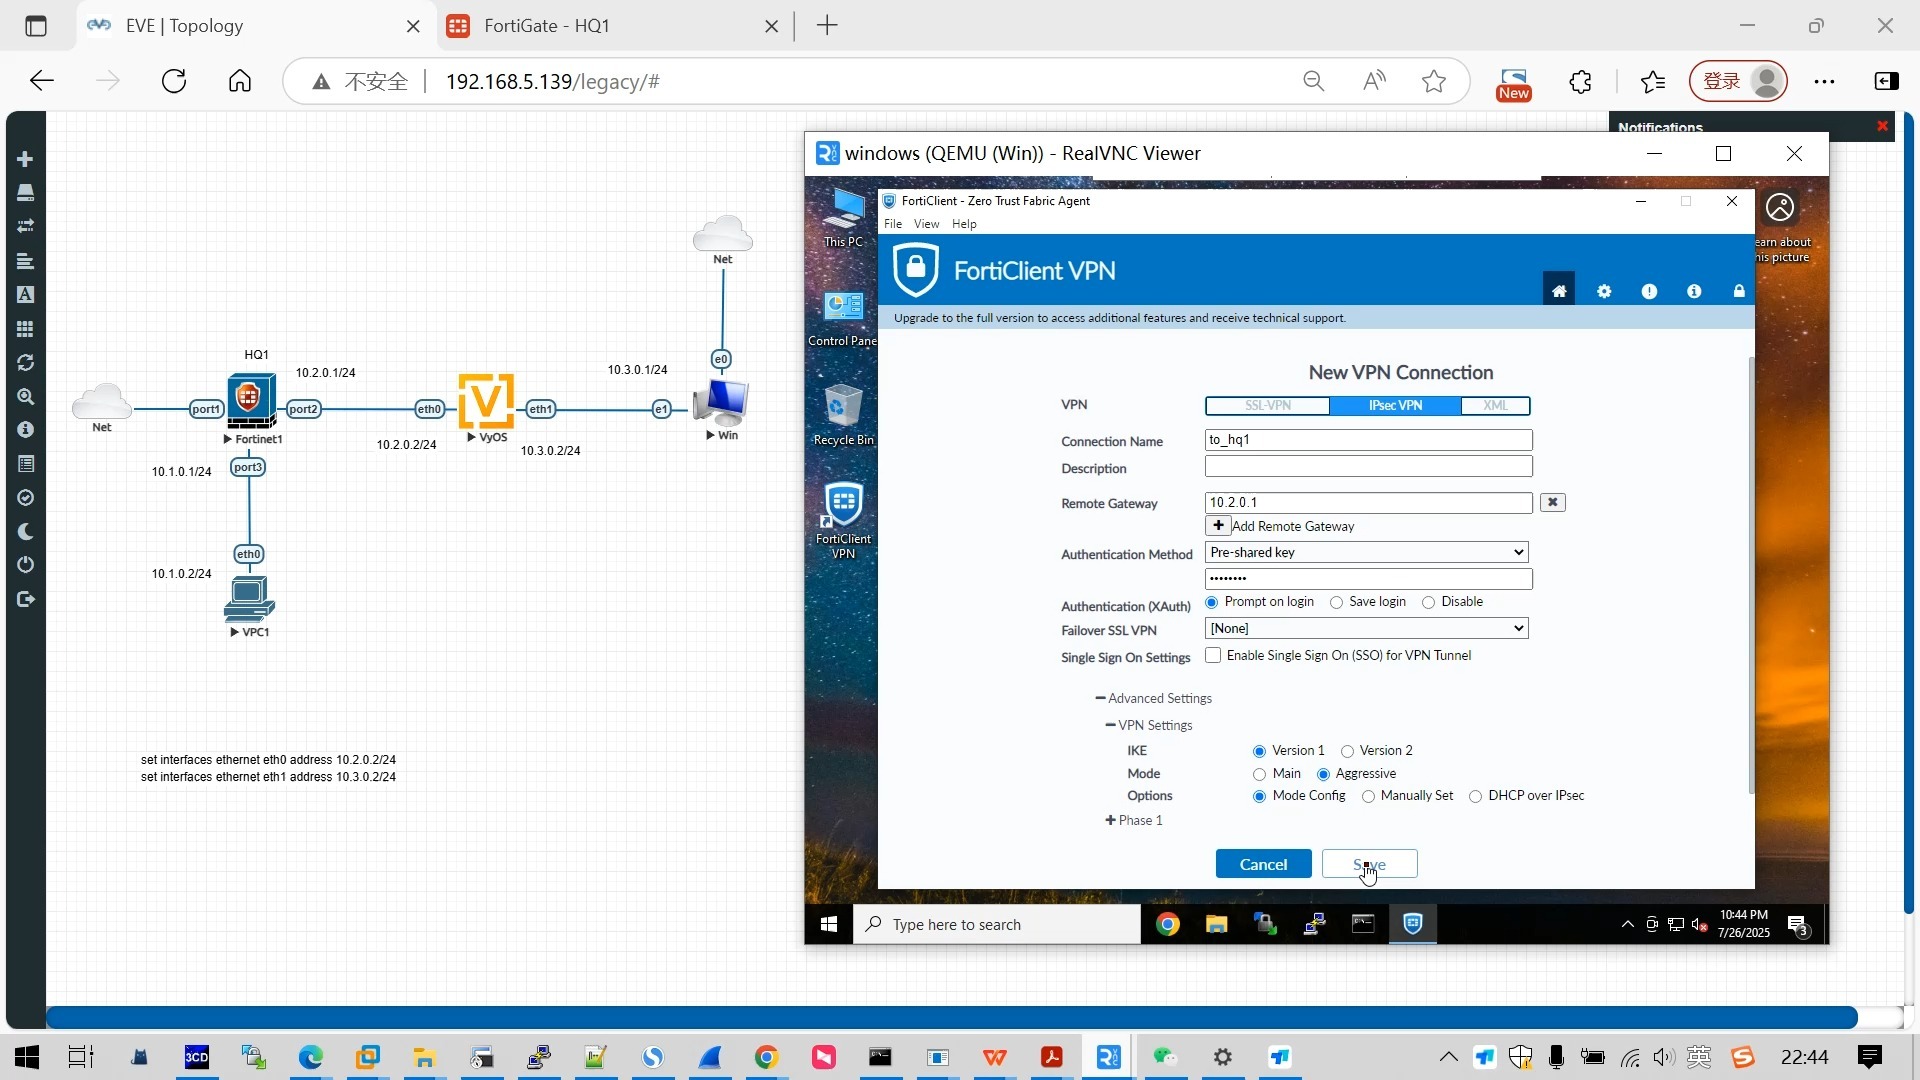The image size is (1920, 1080).
Task: Enable Single Sign On for VPN Tunnel
Action: 1213,656
